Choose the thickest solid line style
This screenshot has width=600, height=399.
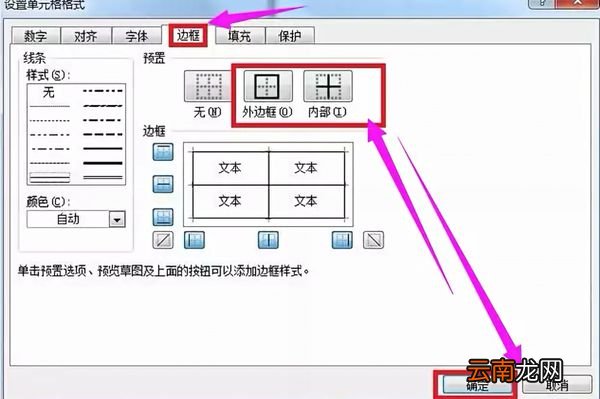click(x=103, y=163)
